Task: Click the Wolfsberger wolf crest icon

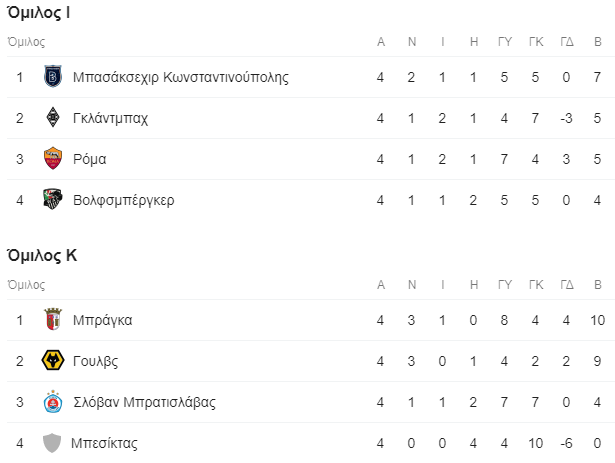Action: [53, 199]
